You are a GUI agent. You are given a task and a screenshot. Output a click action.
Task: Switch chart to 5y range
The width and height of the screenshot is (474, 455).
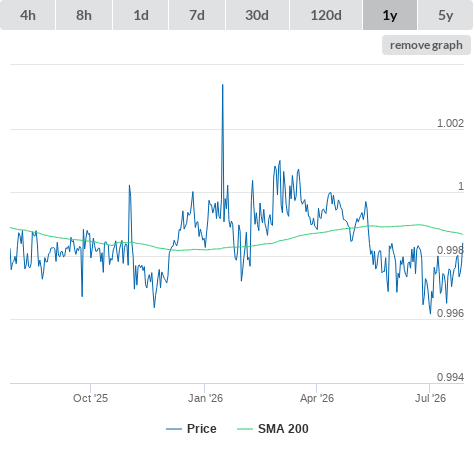pos(446,15)
